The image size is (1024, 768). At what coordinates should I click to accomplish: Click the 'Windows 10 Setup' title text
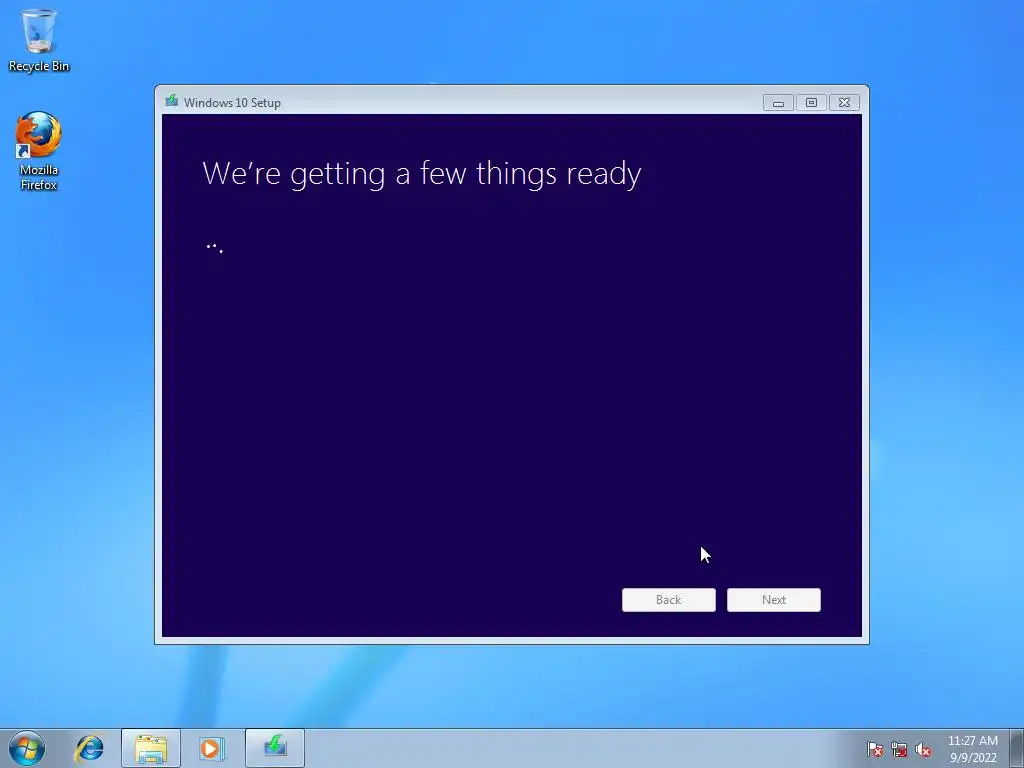pos(232,103)
